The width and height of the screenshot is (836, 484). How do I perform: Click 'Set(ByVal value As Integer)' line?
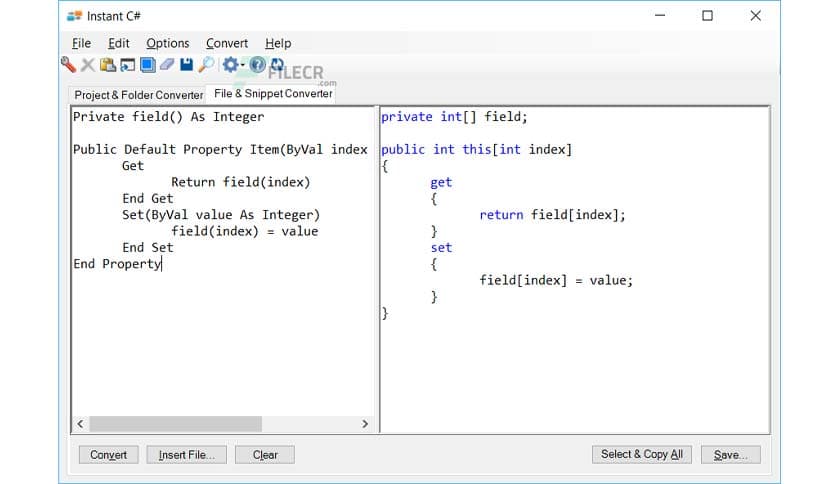(221, 215)
